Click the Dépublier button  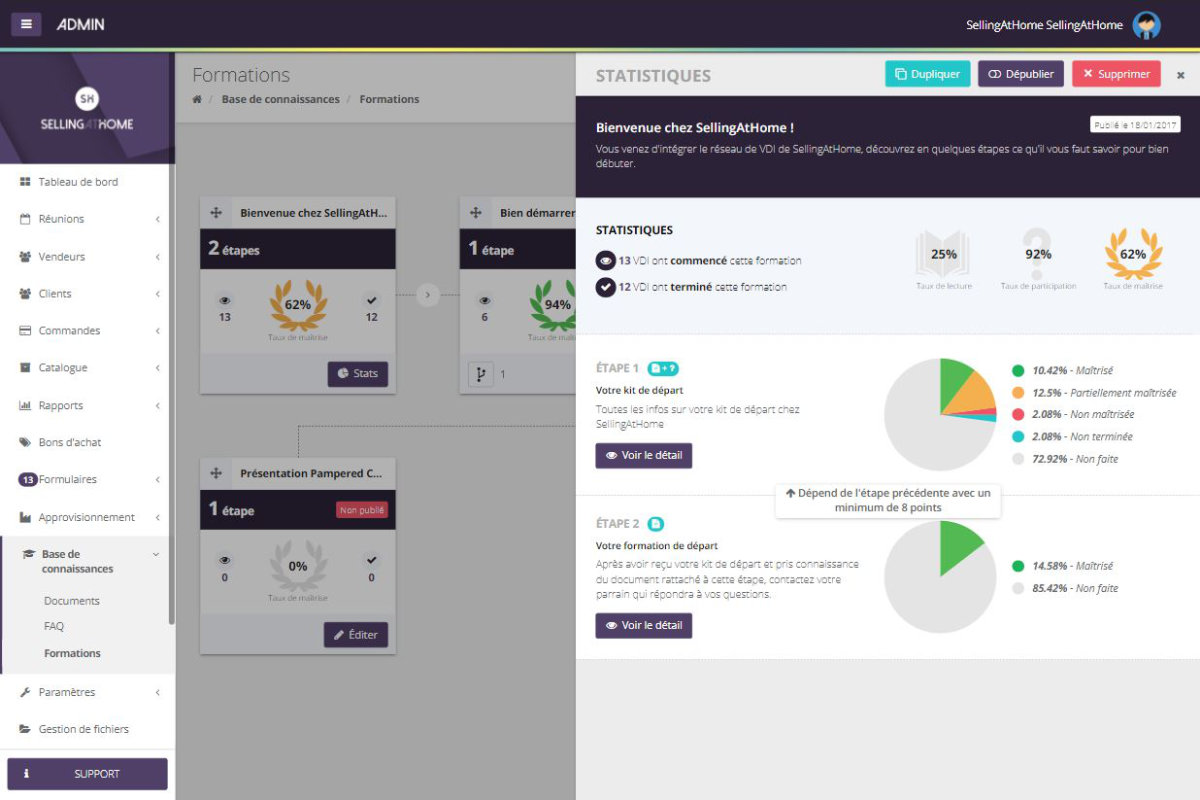1021,74
